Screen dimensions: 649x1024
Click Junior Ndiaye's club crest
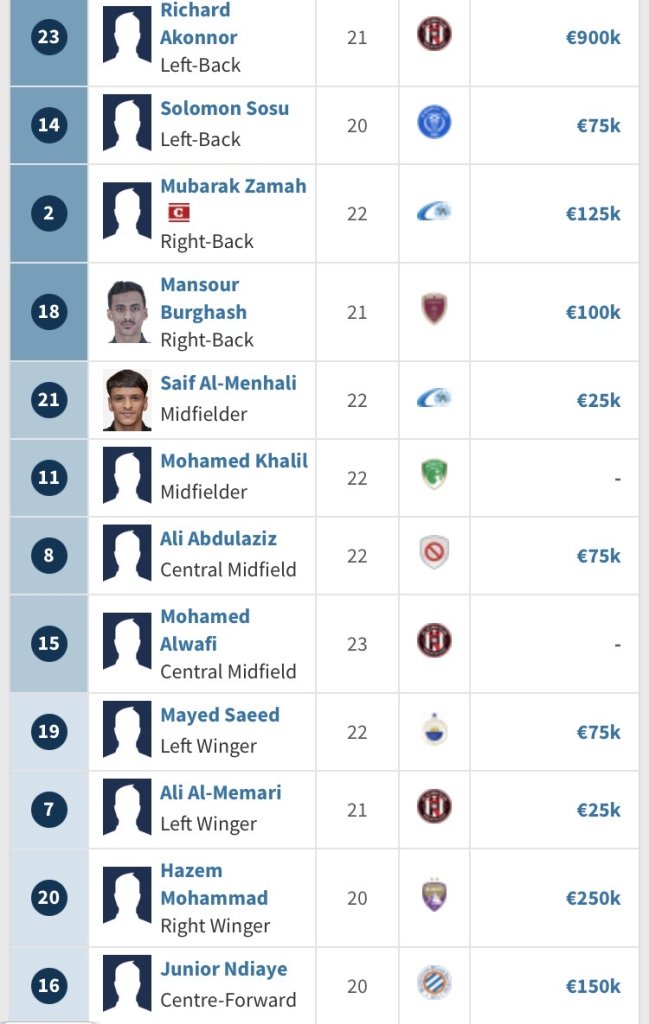point(434,984)
